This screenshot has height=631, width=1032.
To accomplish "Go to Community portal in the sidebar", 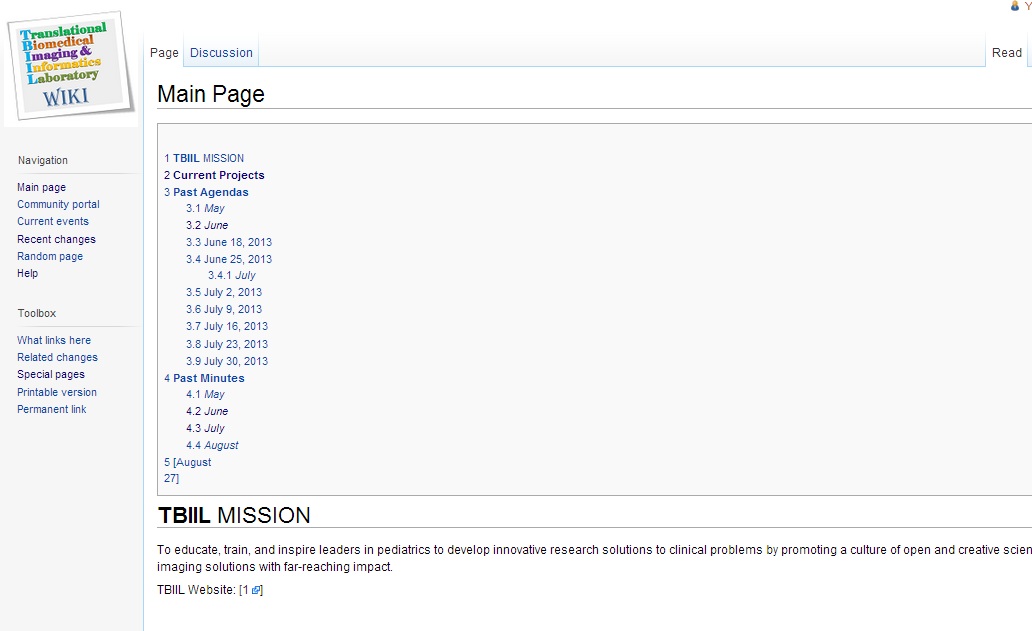I will click(x=58, y=204).
